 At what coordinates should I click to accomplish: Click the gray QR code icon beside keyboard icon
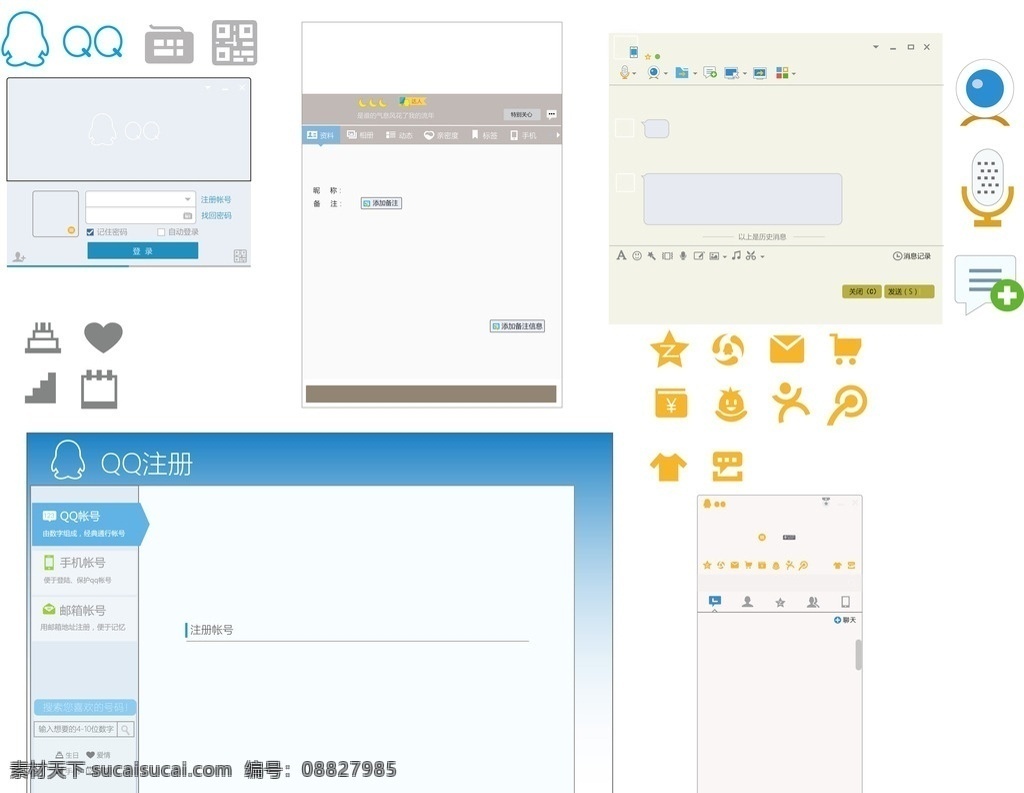pos(234,43)
